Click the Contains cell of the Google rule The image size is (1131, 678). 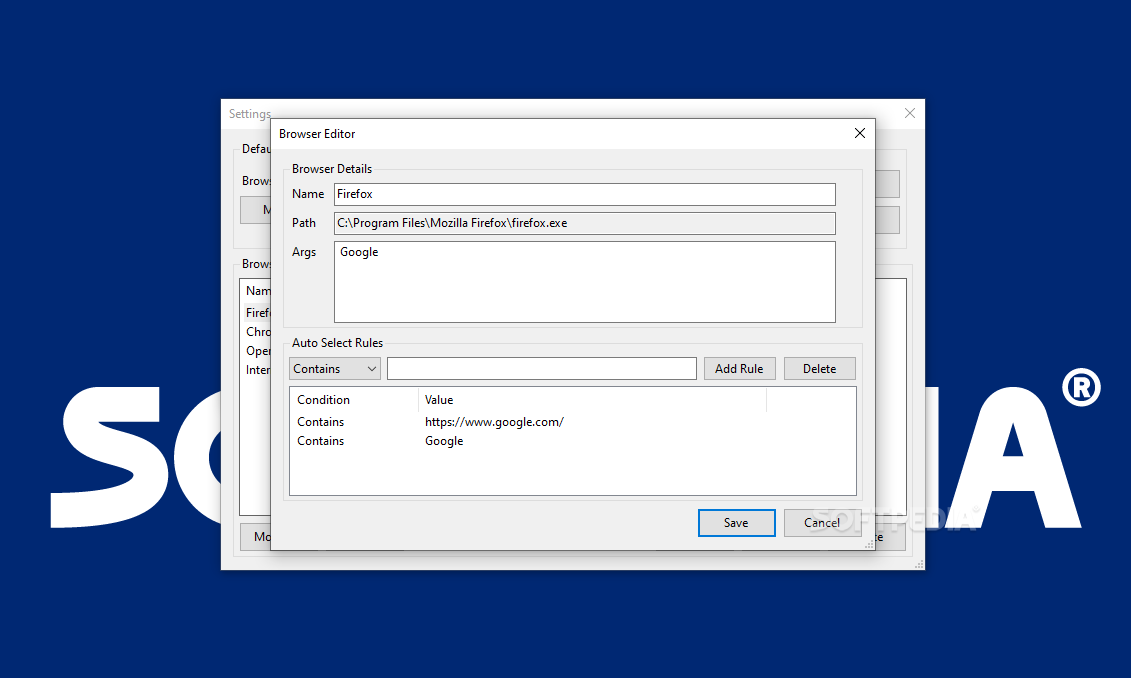(320, 441)
